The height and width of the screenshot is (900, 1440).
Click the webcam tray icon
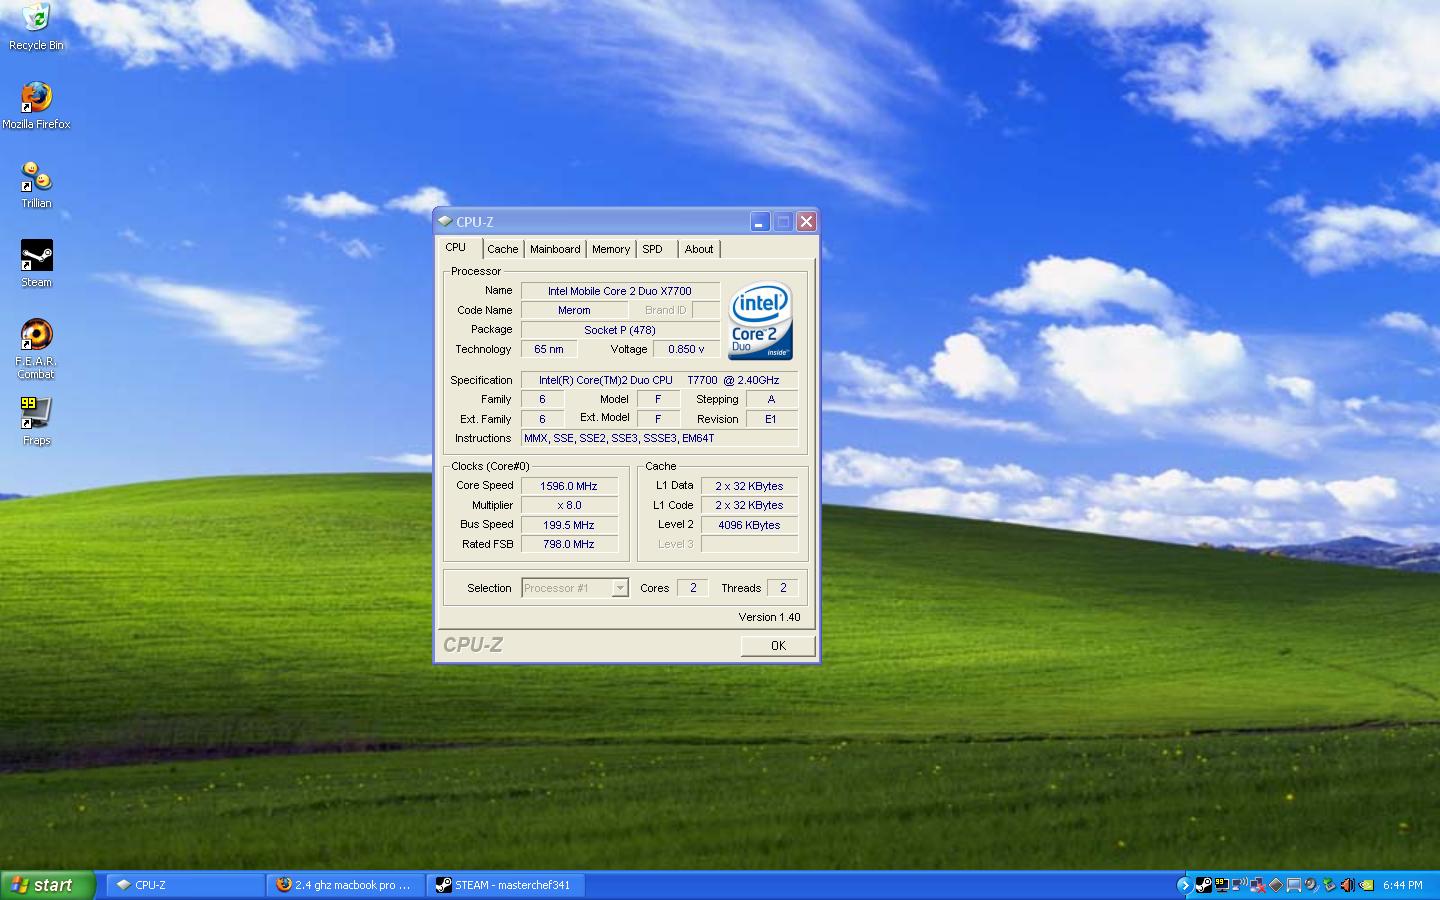pos(1312,885)
